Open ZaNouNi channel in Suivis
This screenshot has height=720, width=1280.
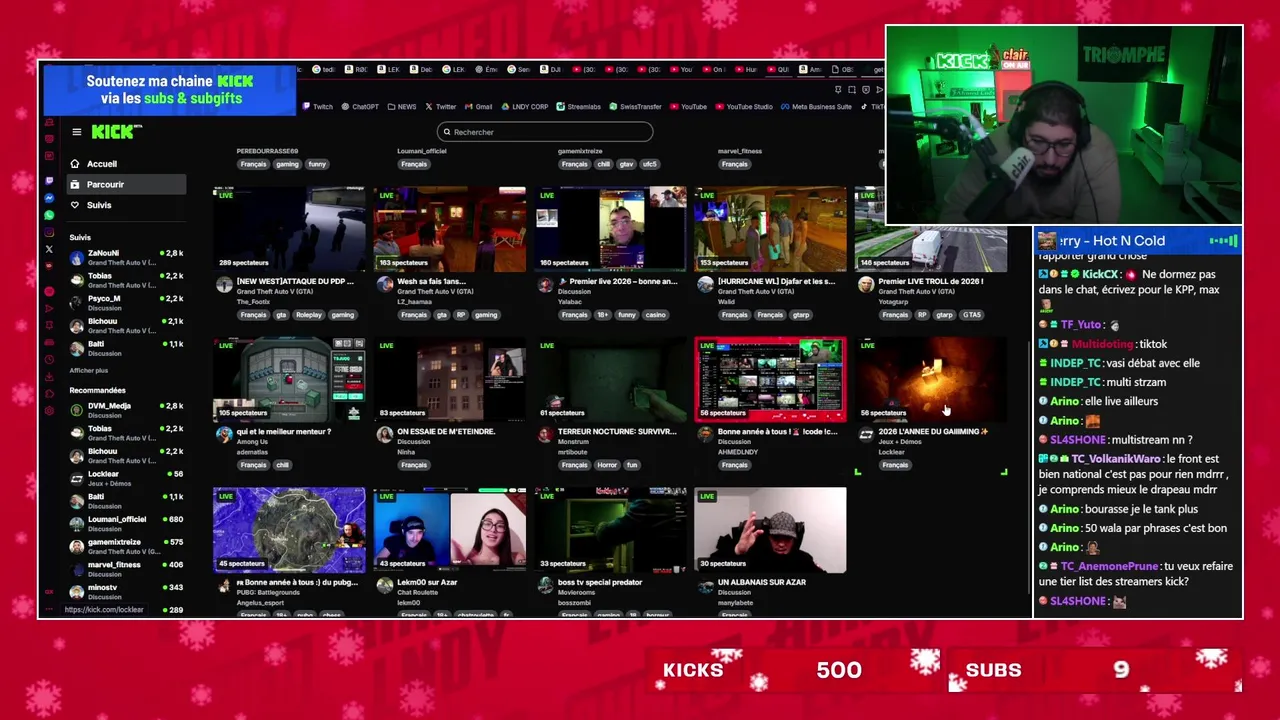point(127,258)
